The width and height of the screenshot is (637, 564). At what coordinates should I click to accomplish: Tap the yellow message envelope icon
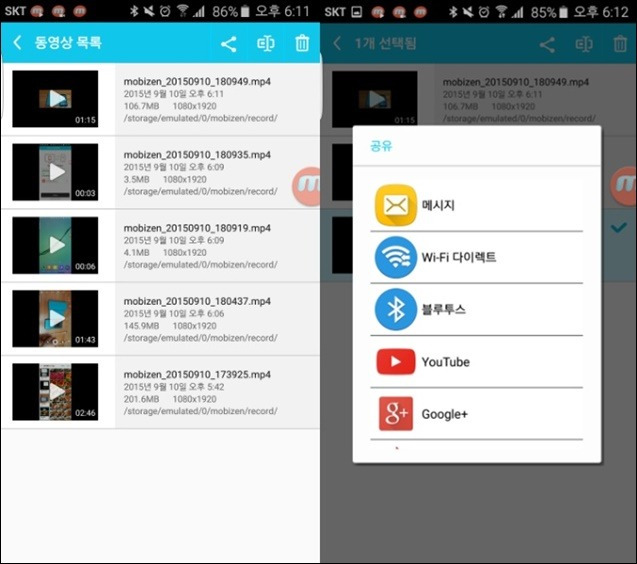(x=396, y=205)
